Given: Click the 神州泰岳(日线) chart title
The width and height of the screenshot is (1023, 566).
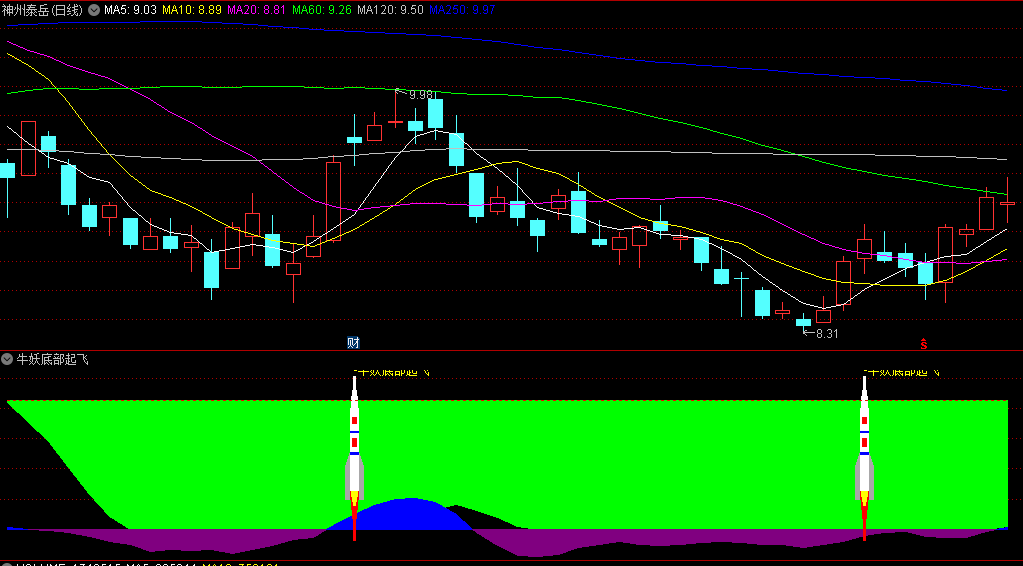Looking at the screenshot, I should (44, 10).
